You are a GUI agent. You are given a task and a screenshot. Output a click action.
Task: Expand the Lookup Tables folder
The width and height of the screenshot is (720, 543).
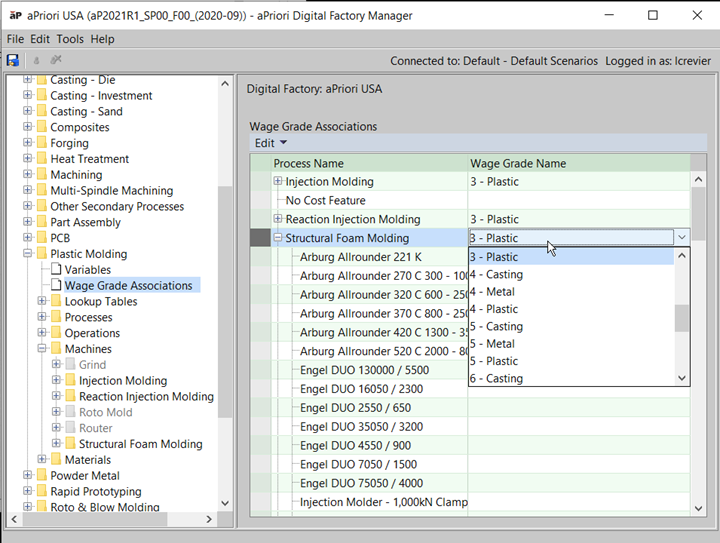[x=42, y=301]
